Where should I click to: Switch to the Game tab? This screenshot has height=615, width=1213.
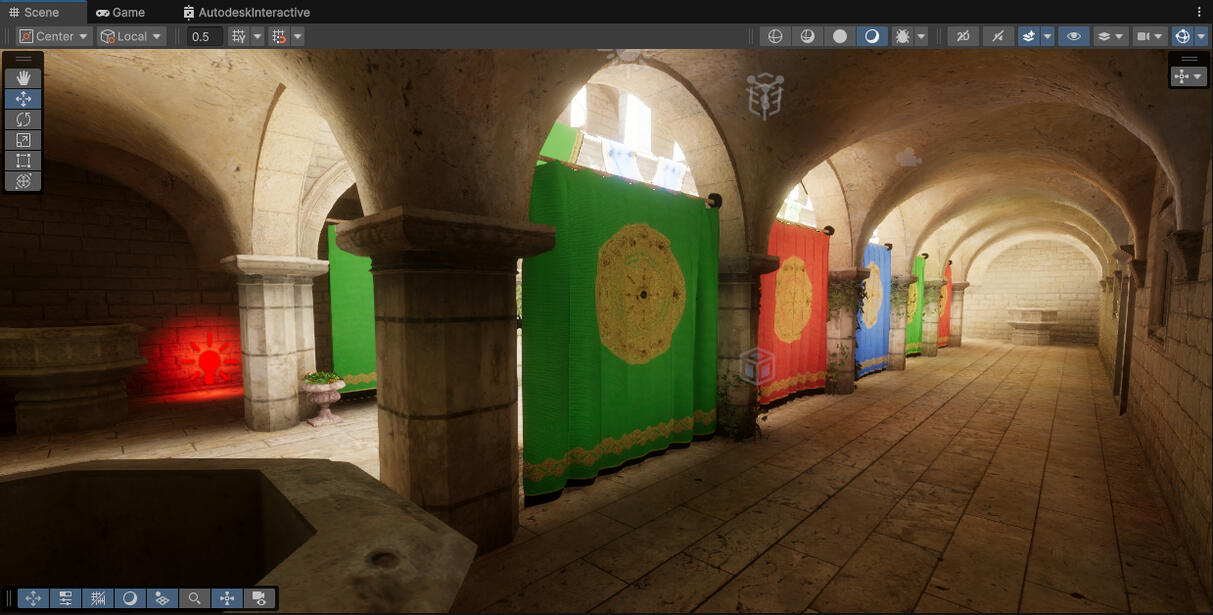(x=120, y=12)
